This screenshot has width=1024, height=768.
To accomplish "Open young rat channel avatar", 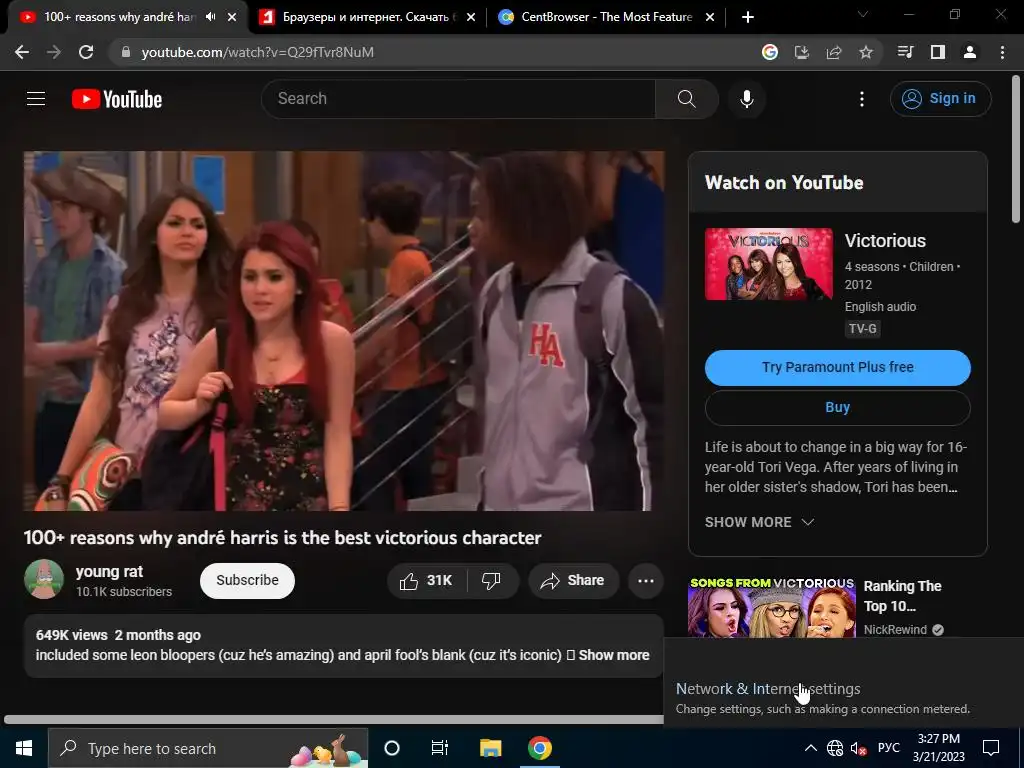I will (44, 579).
